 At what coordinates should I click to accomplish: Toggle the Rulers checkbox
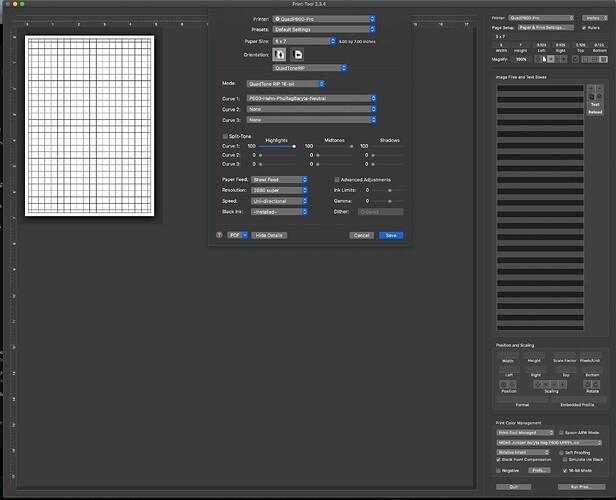[586, 27]
